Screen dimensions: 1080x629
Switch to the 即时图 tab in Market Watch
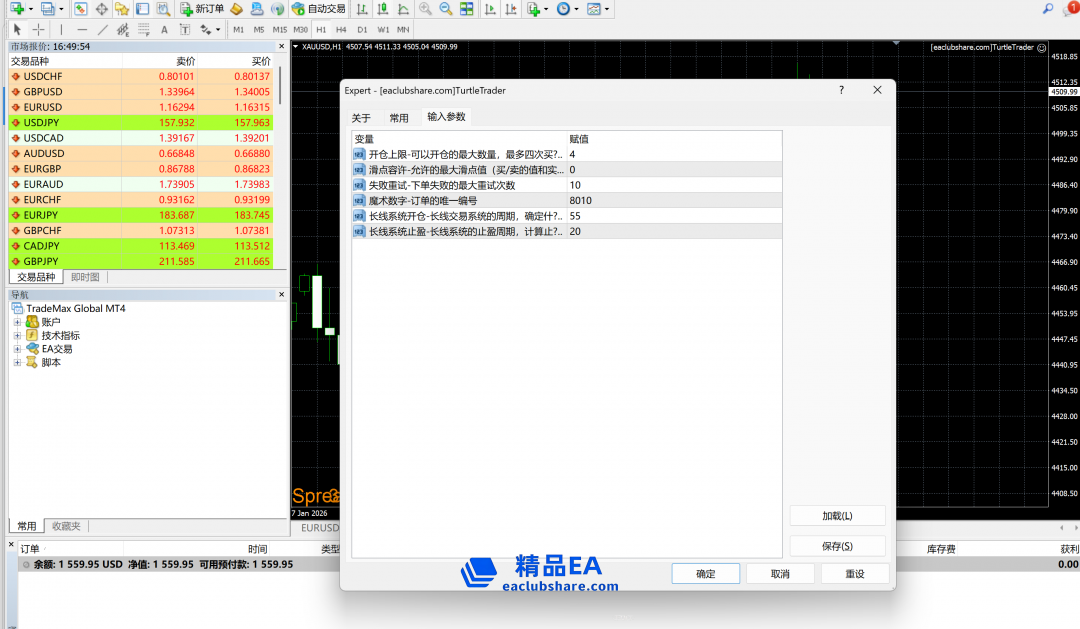coord(85,277)
